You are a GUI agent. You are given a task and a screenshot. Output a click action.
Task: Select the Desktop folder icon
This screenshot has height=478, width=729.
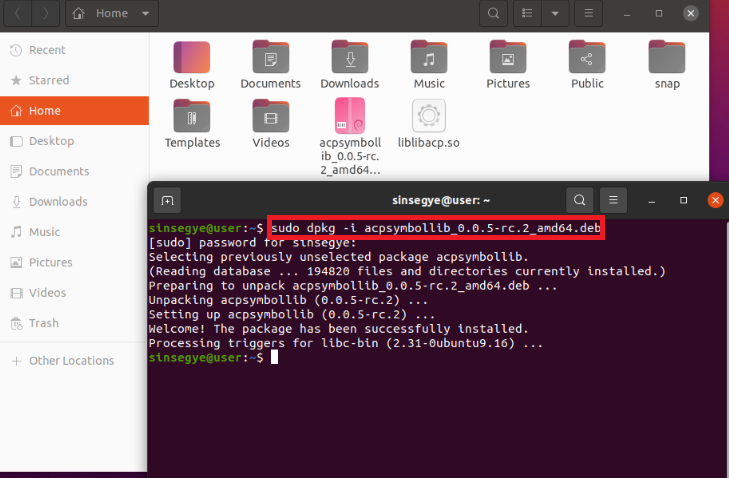[x=192, y=57]
